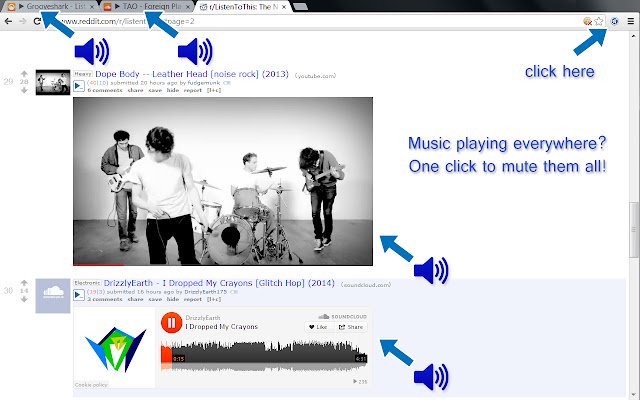This screenshot has height=400, width=640.
Task: Click report under the DrizzlyEarth post
Action: coord(193,299)
